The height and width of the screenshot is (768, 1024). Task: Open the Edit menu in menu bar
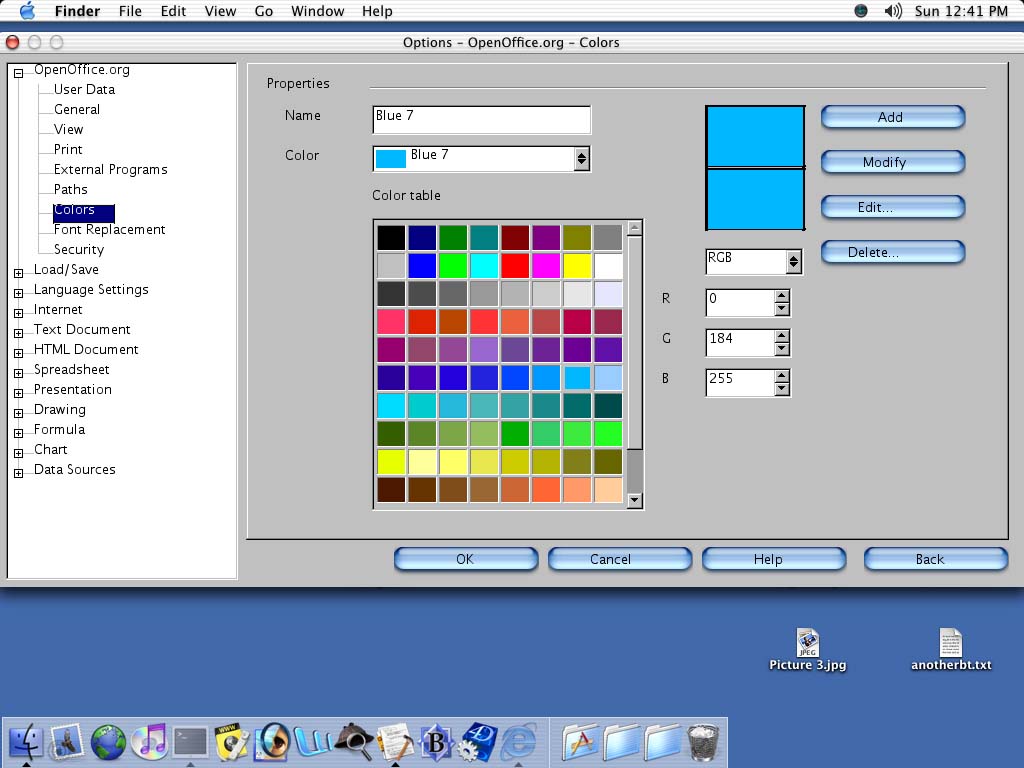173,11
